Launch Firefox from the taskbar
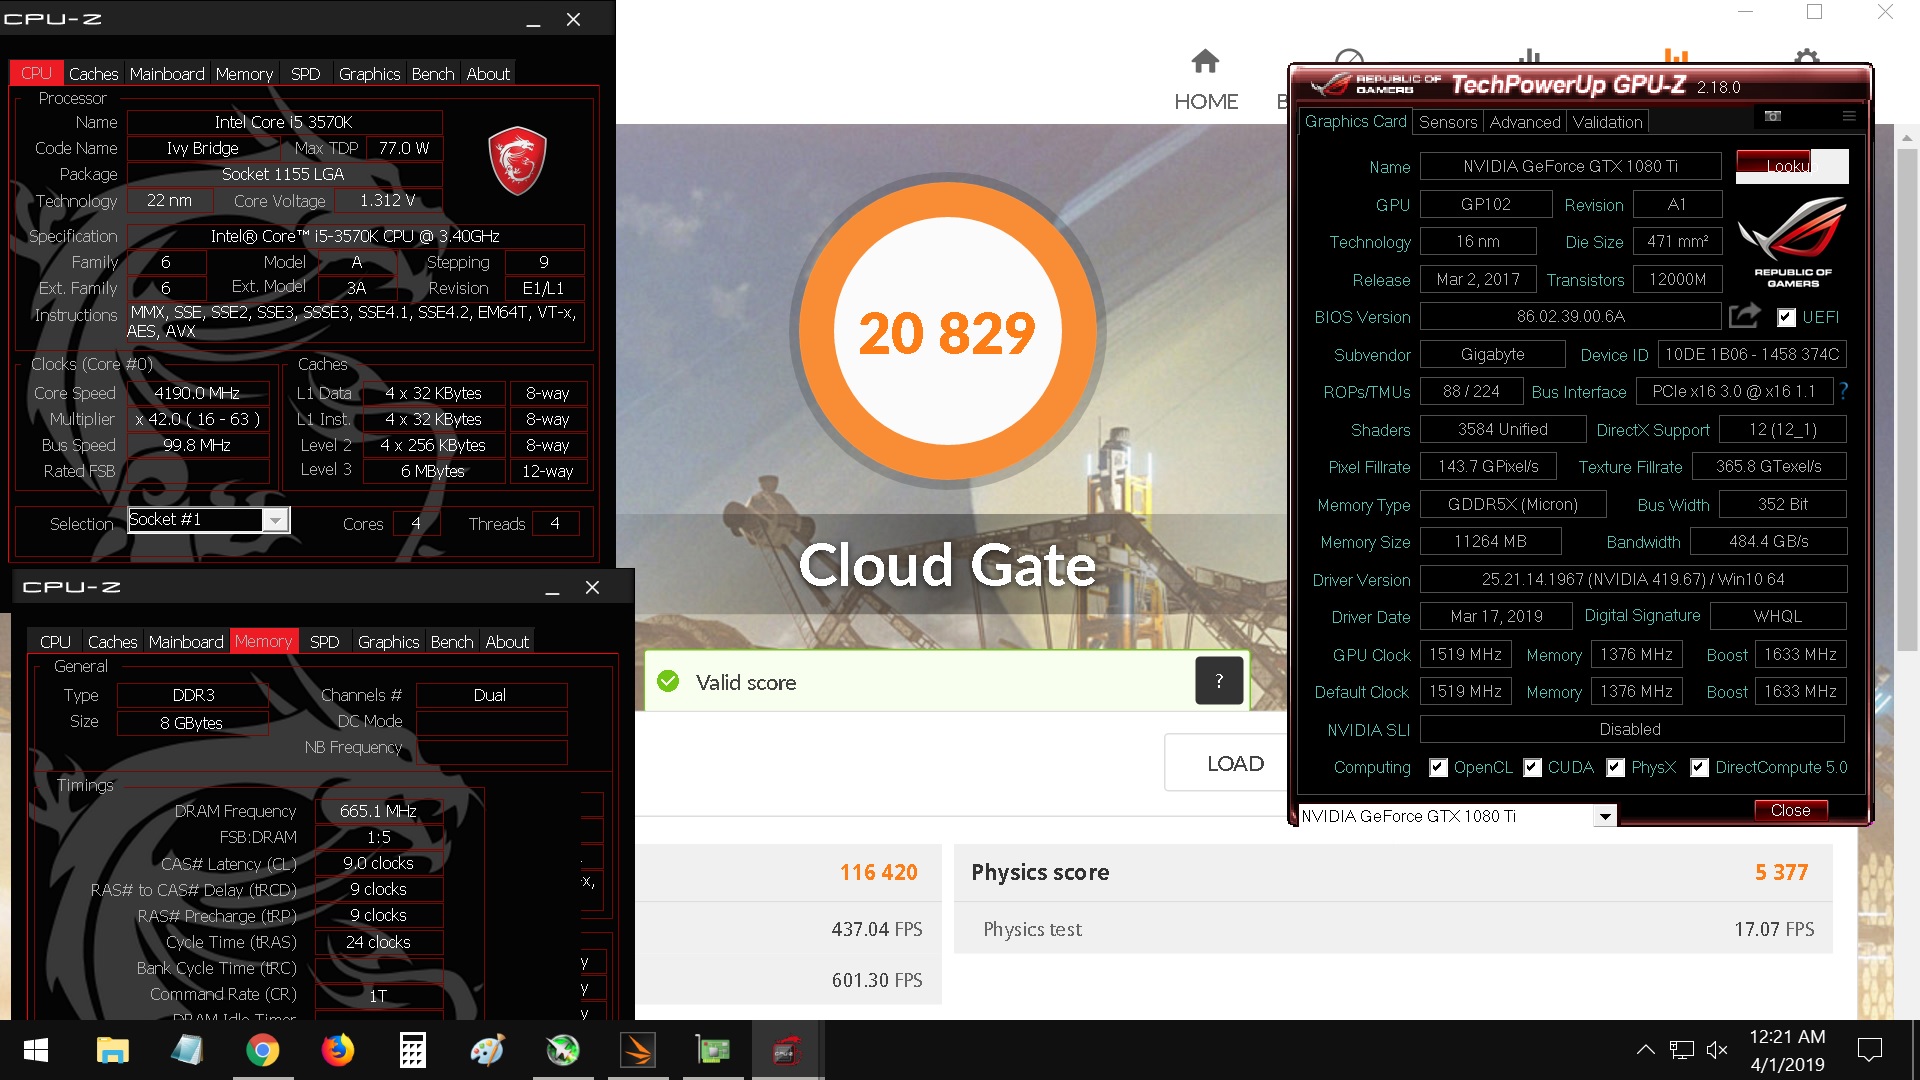The height and width of the screenshot is (1080, 1920). coord(337,1050)
